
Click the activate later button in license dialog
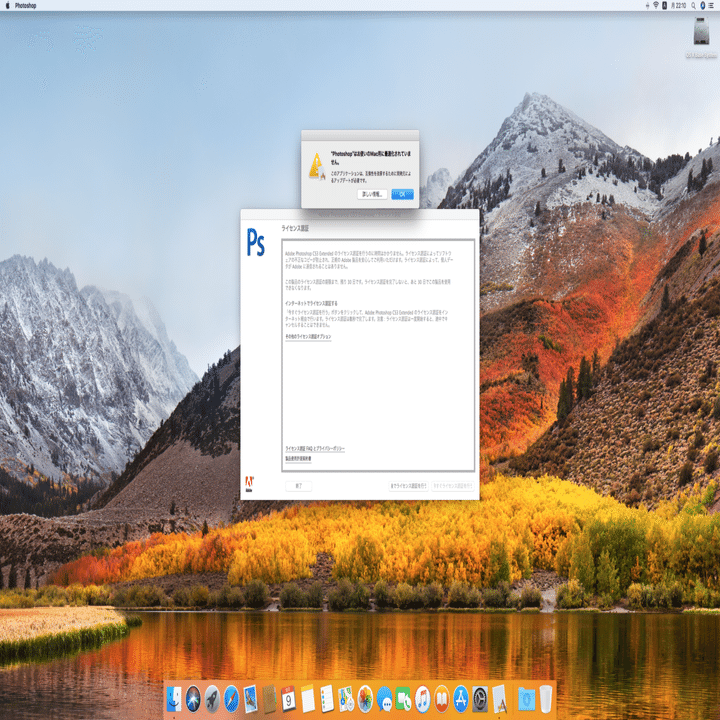pos(408,486)
